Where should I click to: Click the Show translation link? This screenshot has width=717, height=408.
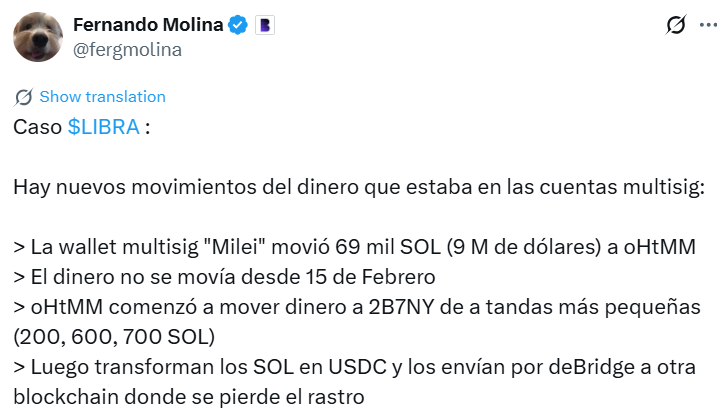[x=102, y=97]
